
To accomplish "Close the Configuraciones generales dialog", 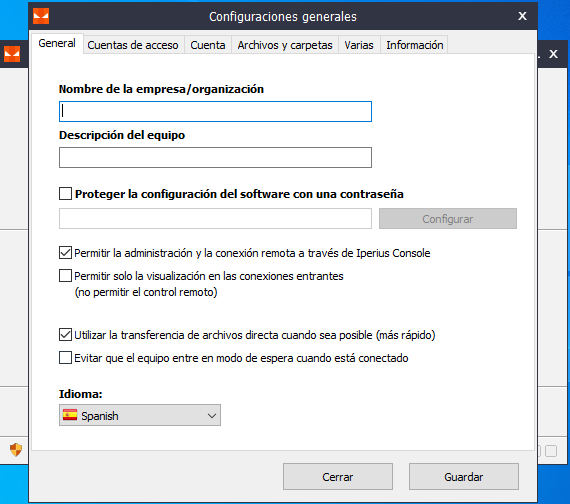I will click(522, 16).
